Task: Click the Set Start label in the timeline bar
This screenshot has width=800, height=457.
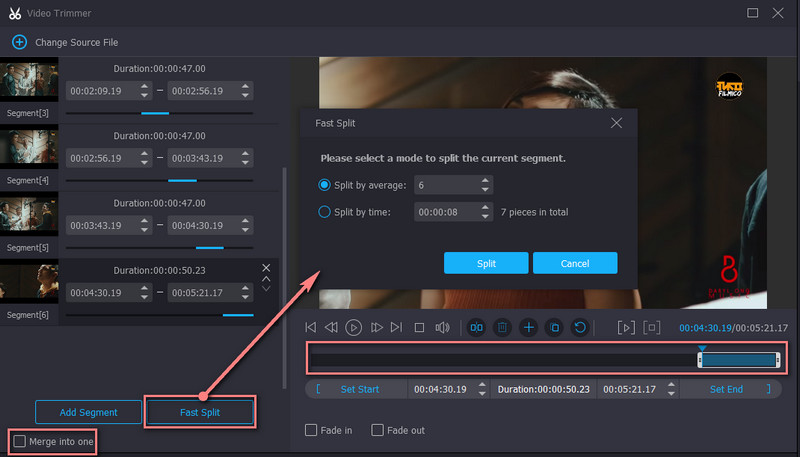Action: pyautogui.click(x=360, y=389)
